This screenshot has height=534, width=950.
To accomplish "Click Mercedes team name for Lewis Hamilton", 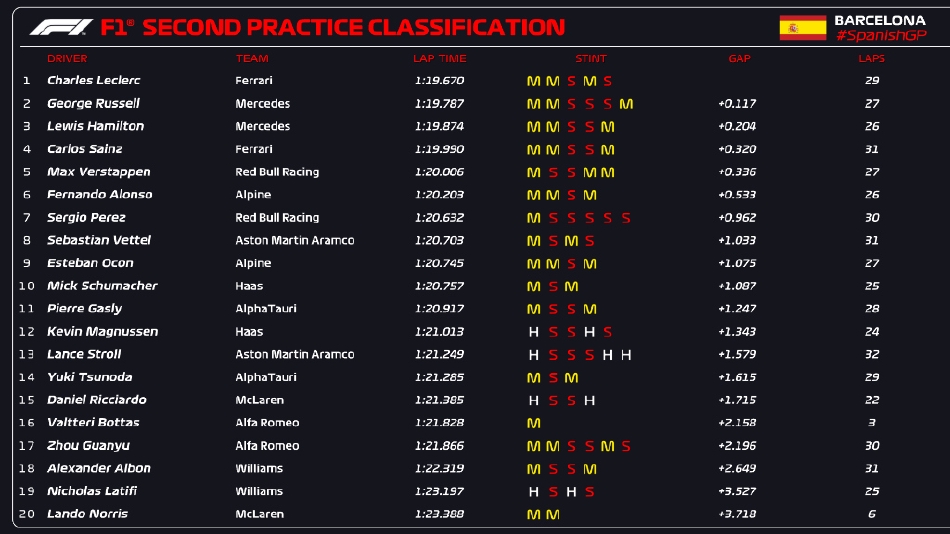I will tap(263, 127).
